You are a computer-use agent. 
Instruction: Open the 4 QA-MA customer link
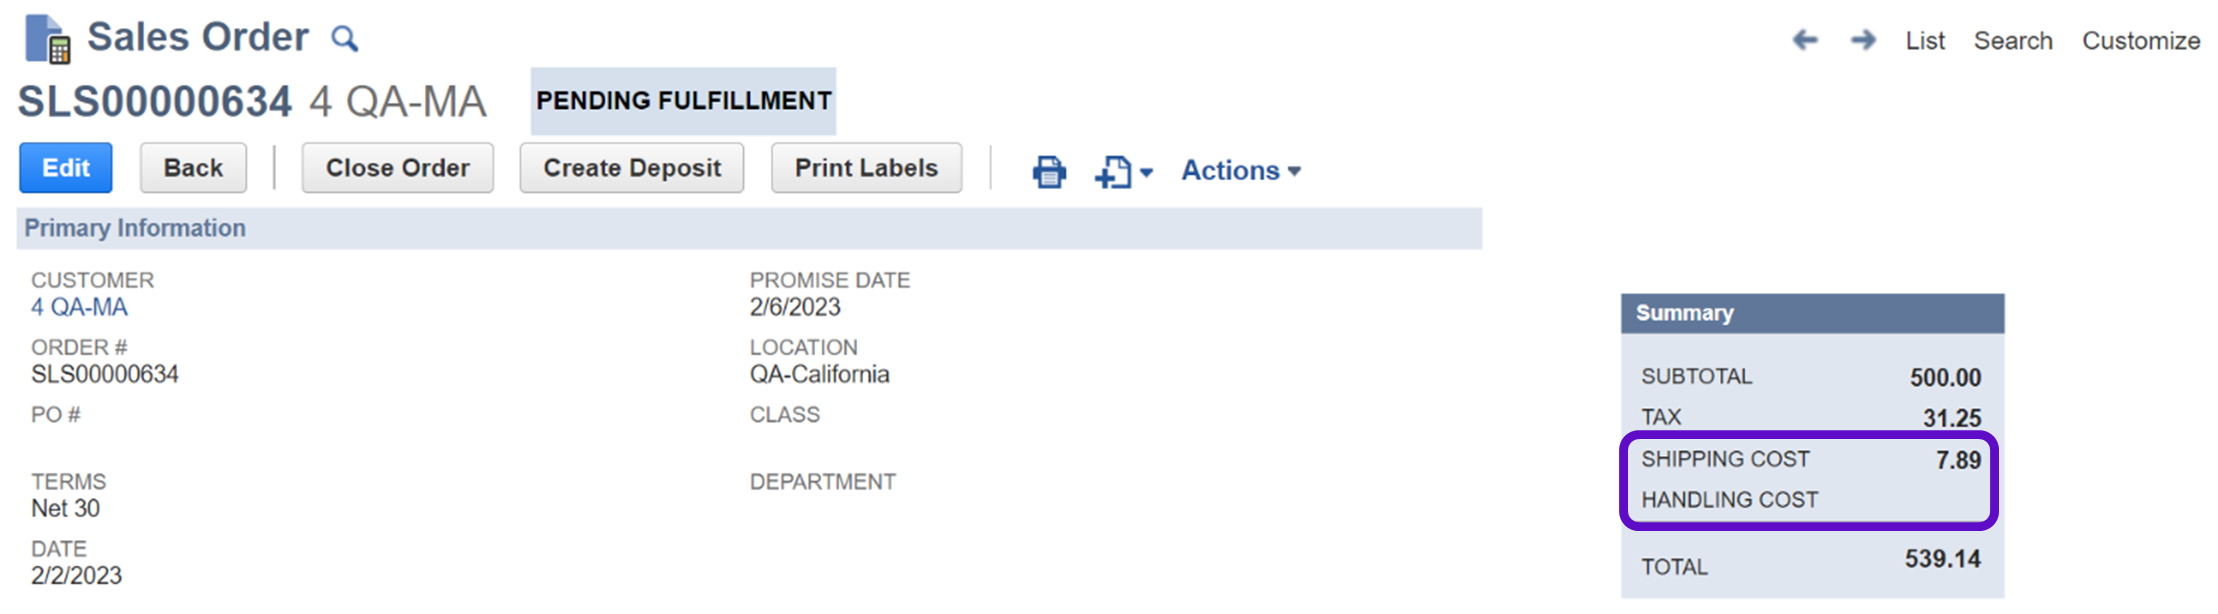tap(79, 307)
